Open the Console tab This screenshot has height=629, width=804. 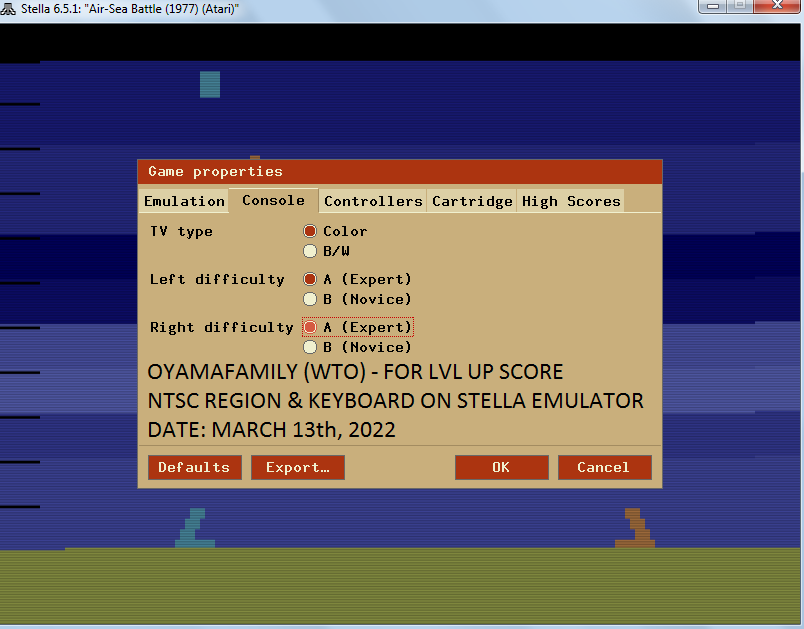point(273,200)
